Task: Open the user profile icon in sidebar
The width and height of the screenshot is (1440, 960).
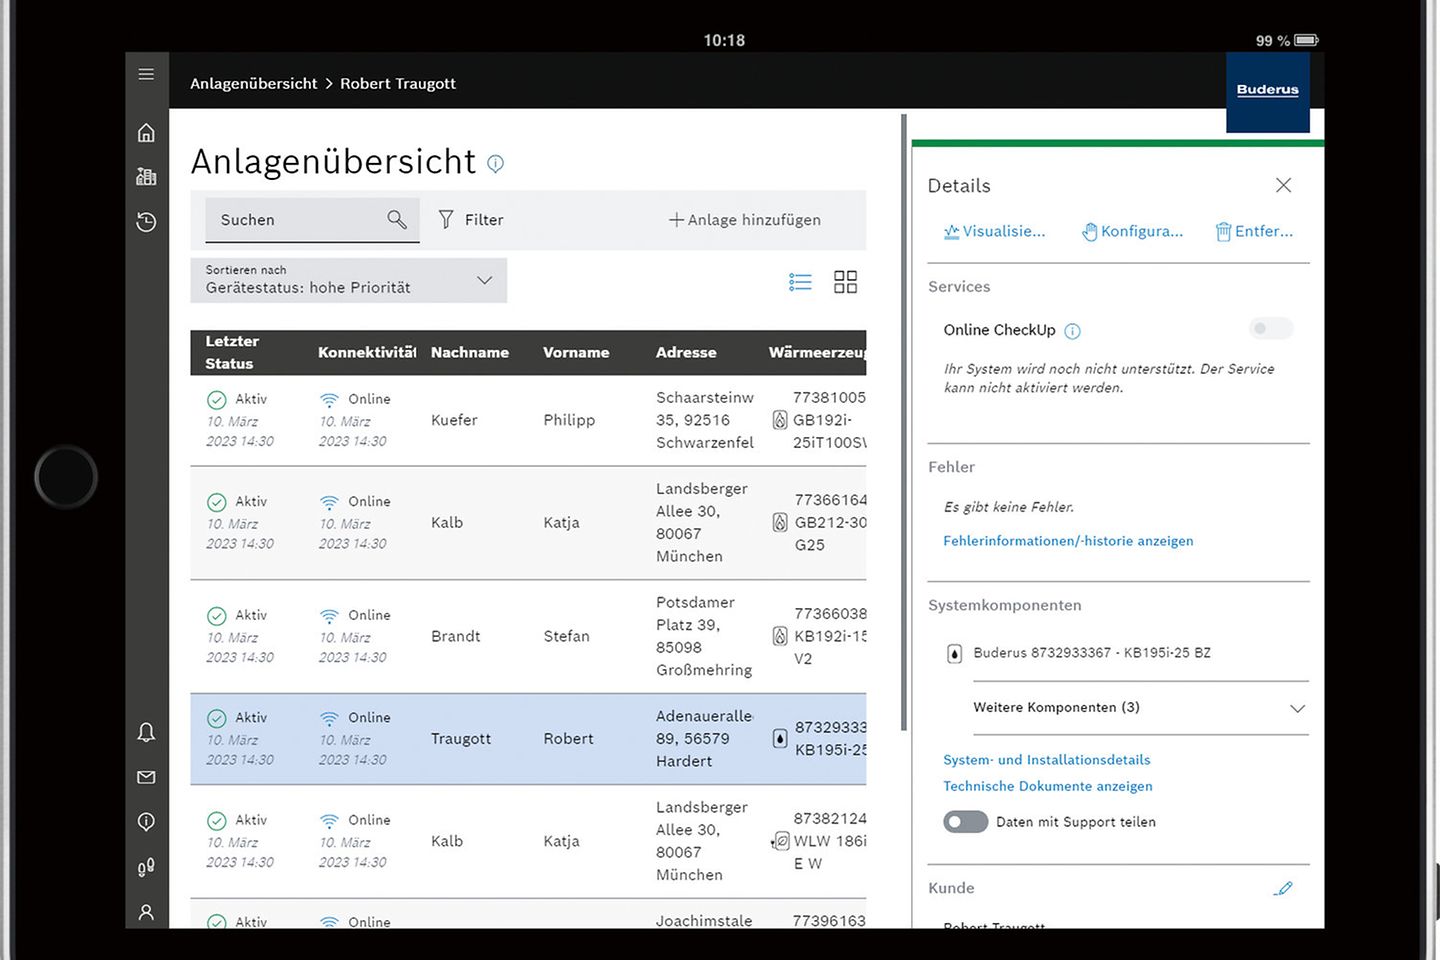Action: coord(146,912)
